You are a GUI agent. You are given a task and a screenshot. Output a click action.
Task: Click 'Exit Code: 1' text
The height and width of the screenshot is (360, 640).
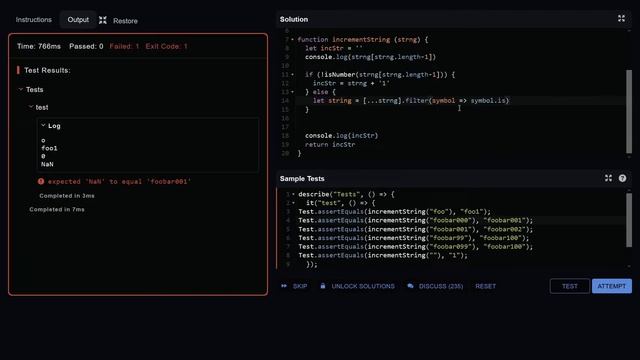coord(166,46)
